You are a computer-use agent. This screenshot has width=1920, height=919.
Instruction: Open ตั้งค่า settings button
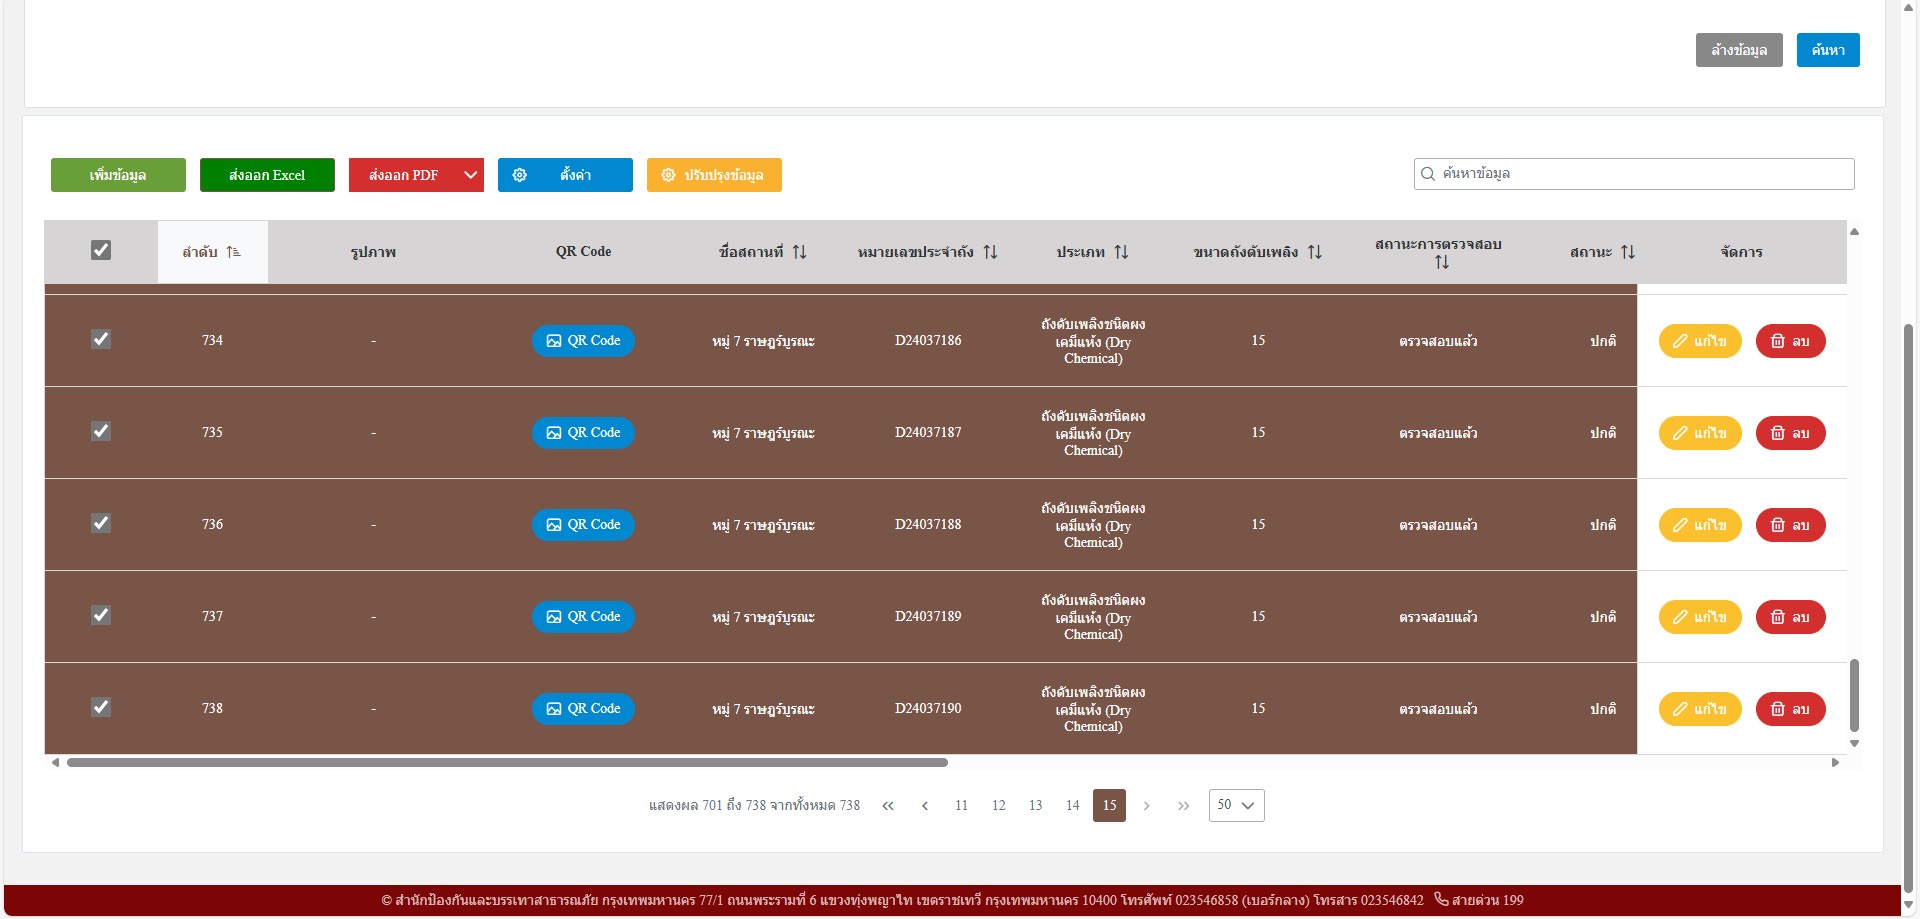tap(565, 175)
